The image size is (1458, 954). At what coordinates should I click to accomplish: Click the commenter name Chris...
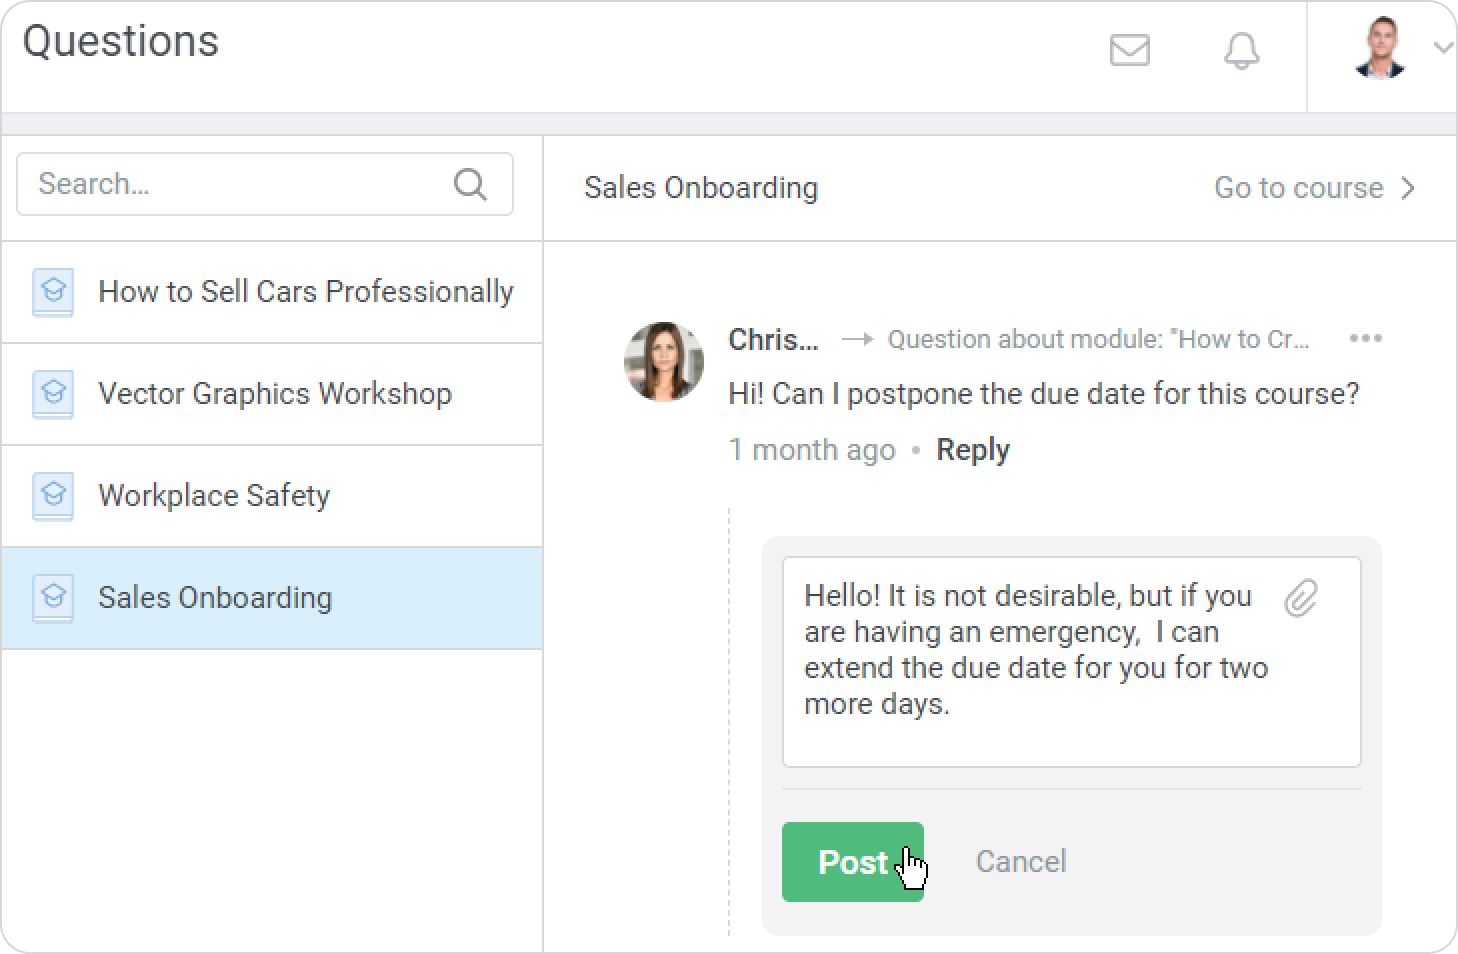tap(773, 340)
